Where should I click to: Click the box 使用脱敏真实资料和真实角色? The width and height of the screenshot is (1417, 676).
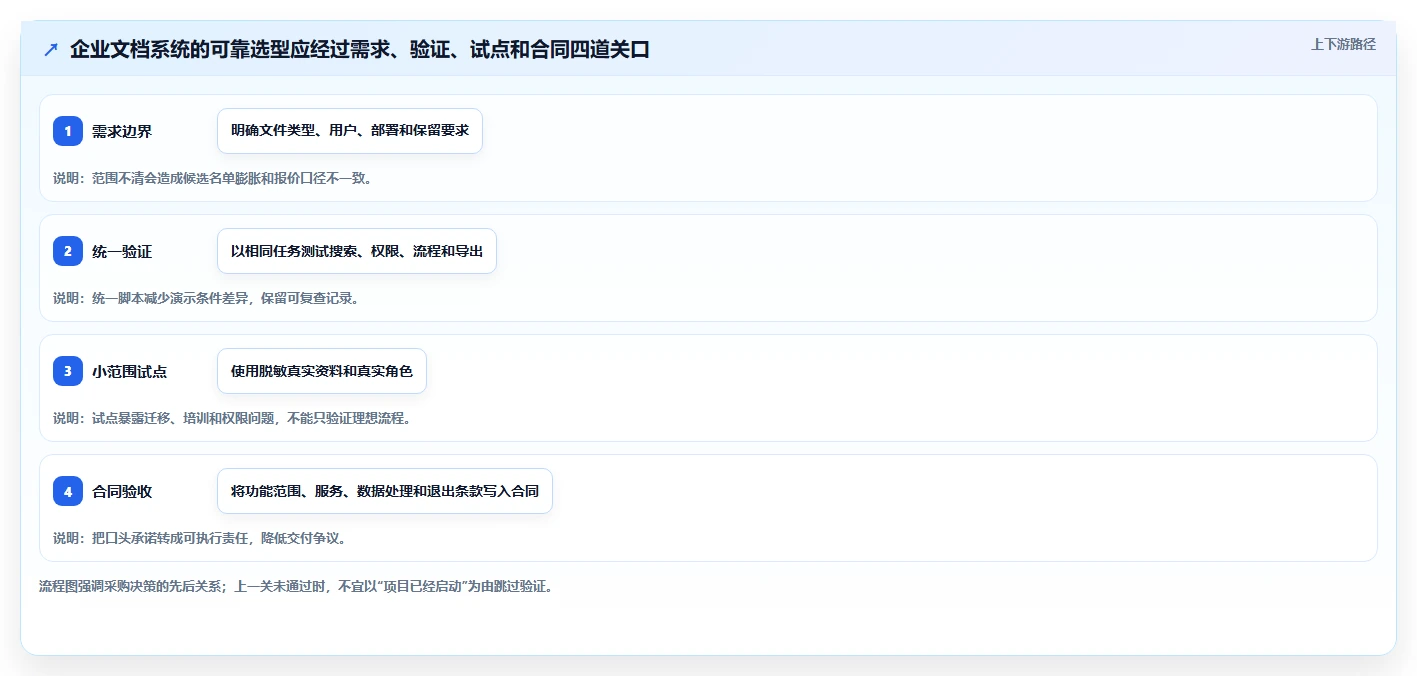pos(322,371)
